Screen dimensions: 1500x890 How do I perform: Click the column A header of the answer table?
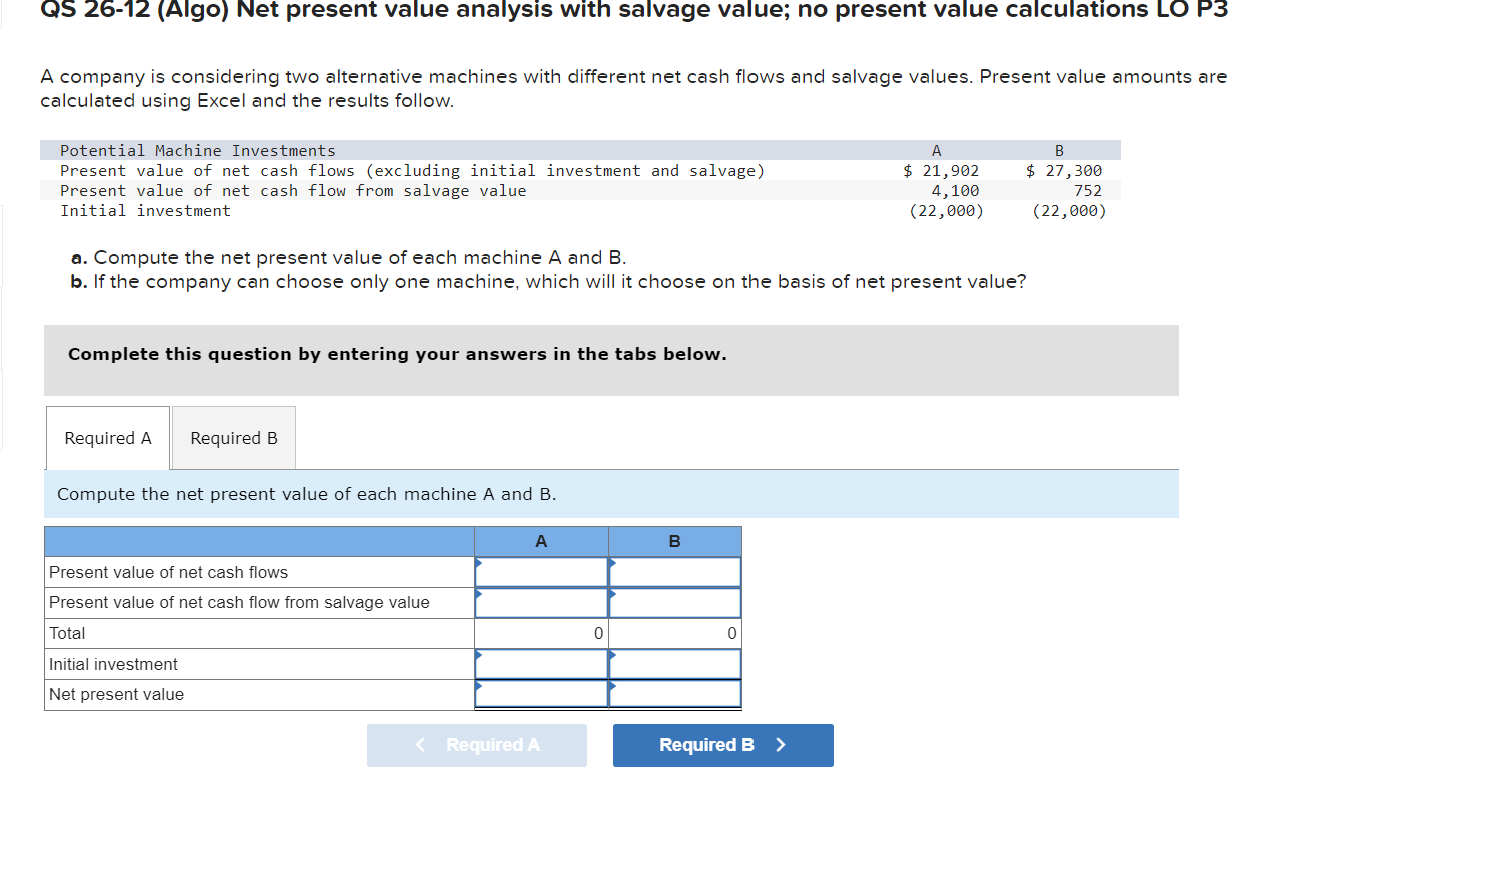click(540, 541)
